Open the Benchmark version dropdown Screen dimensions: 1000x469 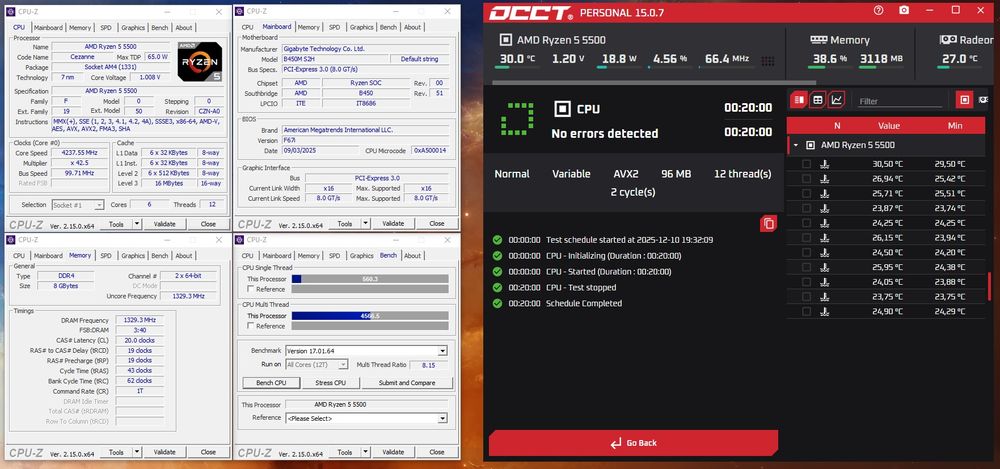tap(442, 351)
